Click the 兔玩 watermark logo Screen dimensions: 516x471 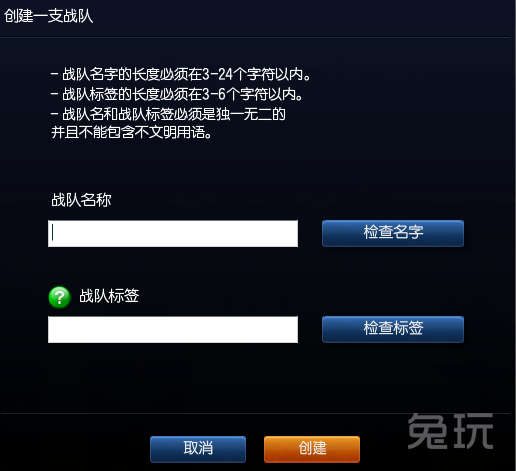tap(451, 431)
